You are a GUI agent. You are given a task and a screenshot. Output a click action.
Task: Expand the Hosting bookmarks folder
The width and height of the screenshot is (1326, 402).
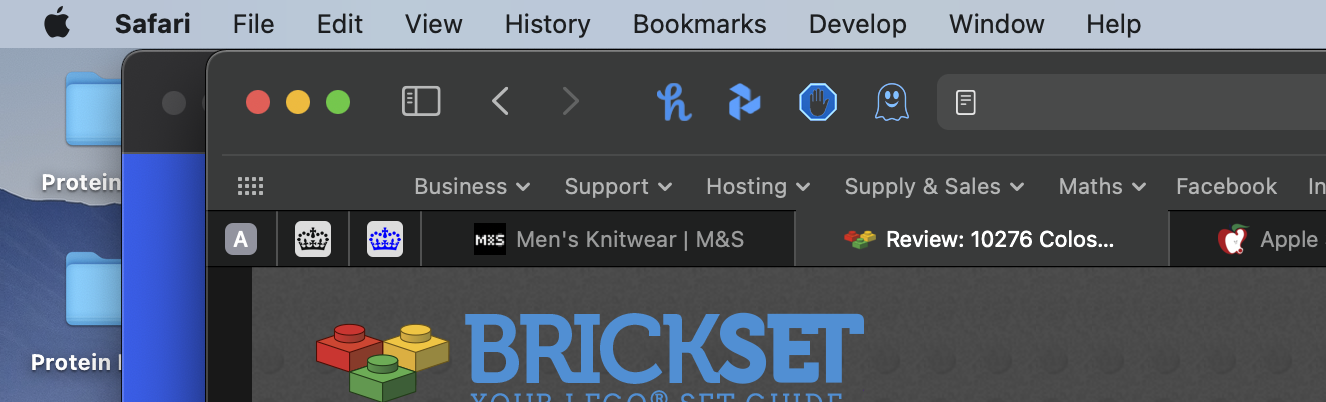click(758, 186)
